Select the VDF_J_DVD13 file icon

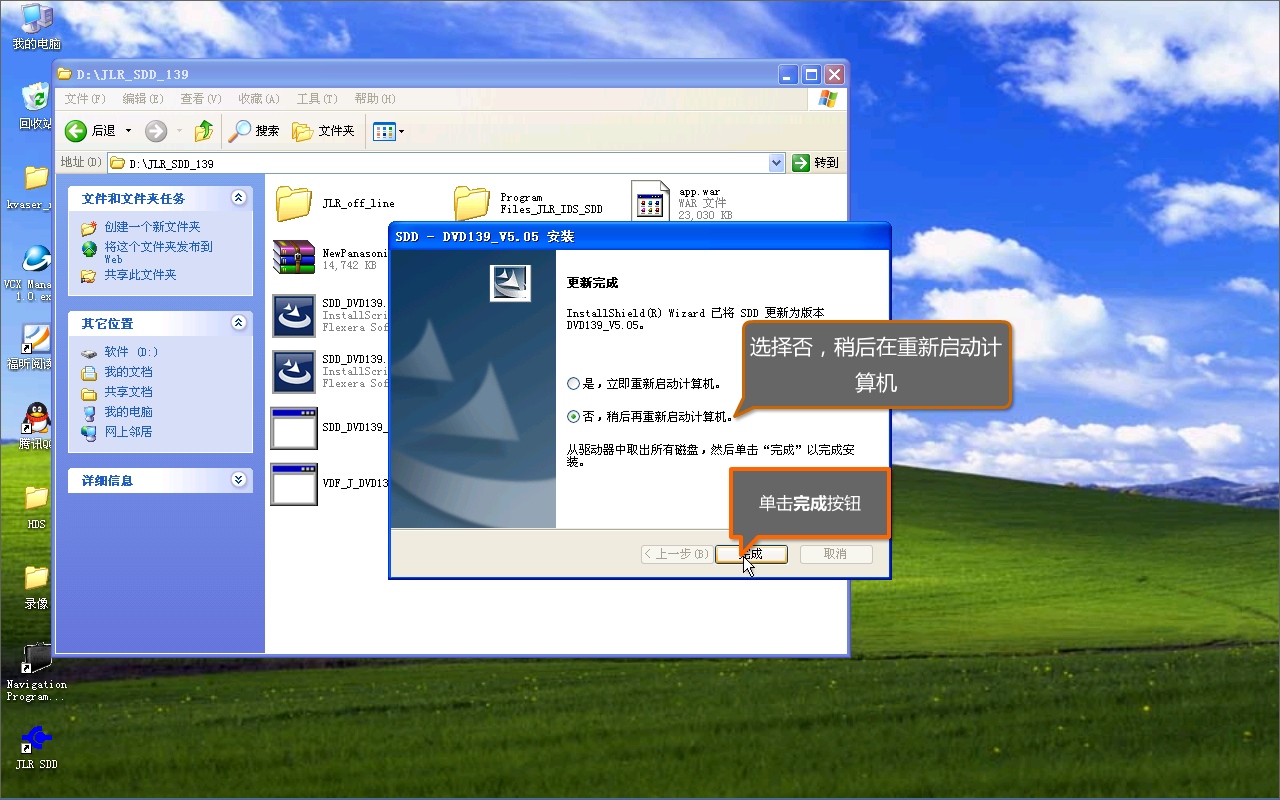pos(294,484)
